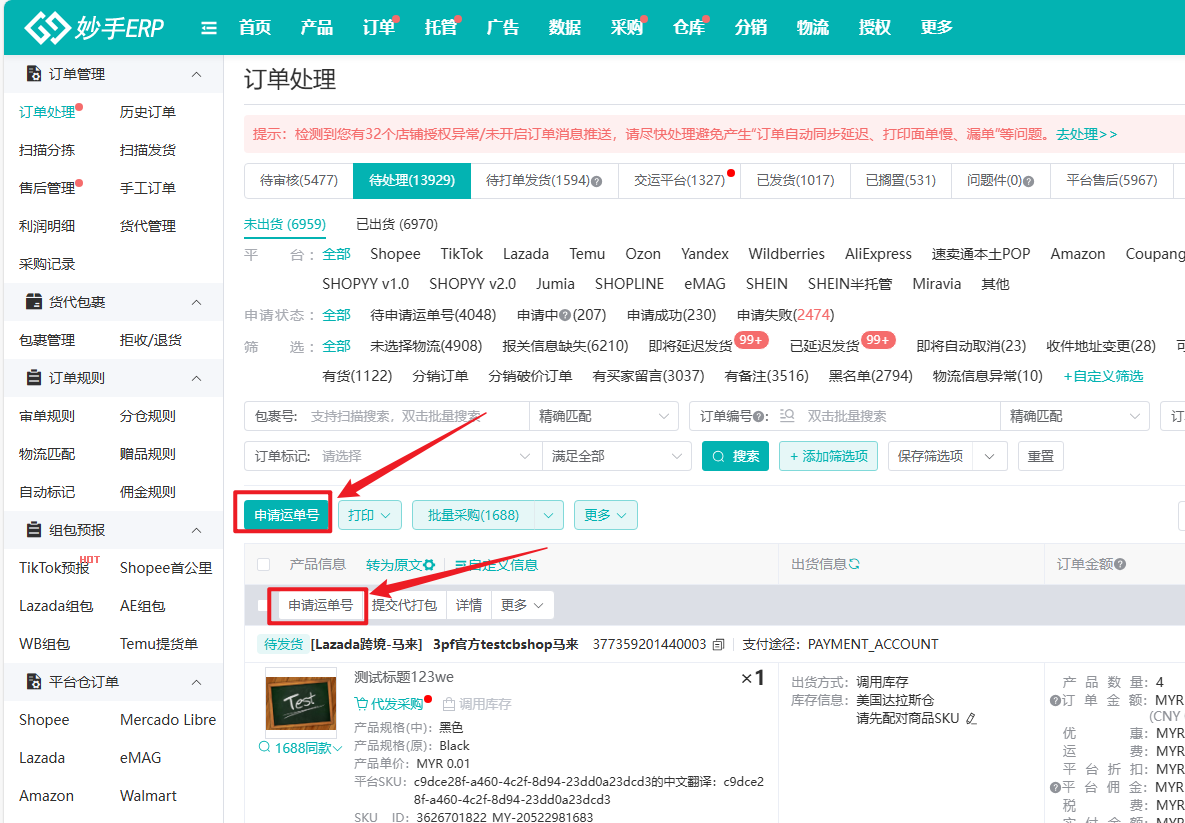Viewport: 1185px width, 823px height.
Task: Switch to the 待审核(5477) tab
Action: pyautogui.click(x=299, y=181)
